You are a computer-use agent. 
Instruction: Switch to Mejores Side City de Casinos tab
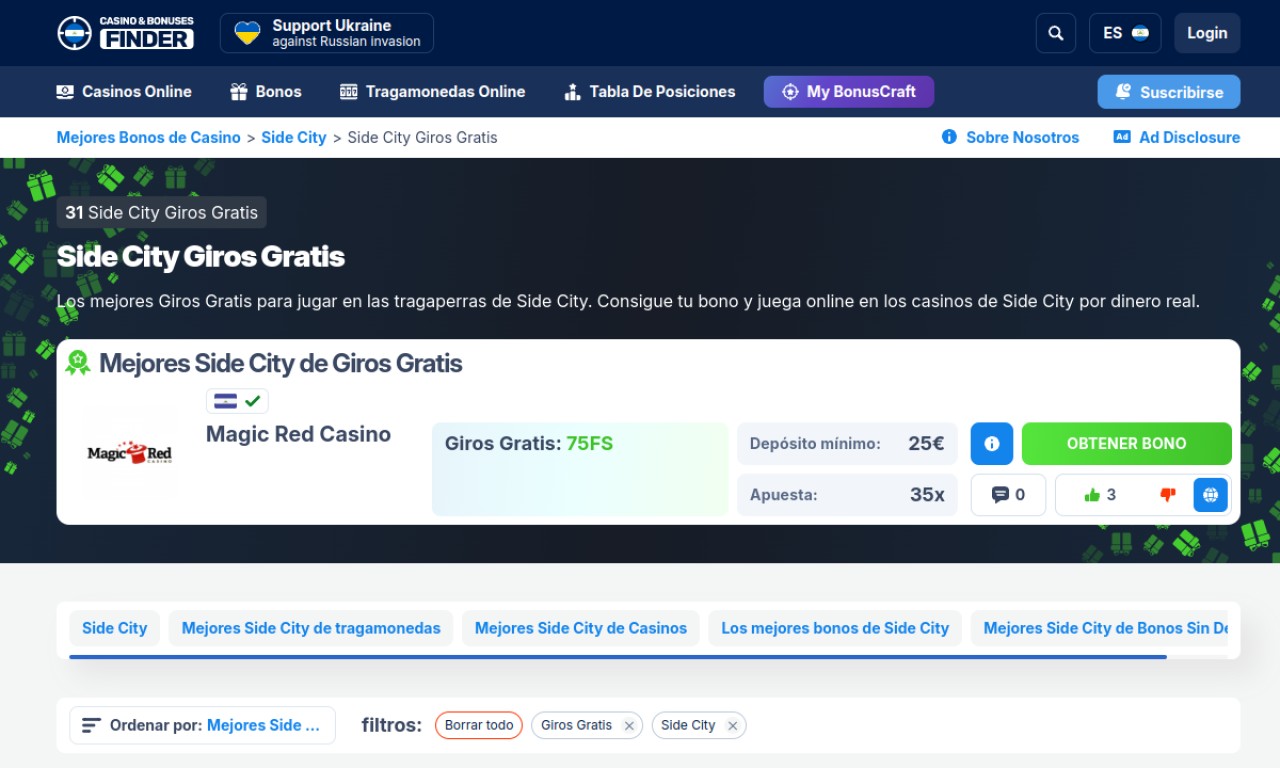click(x=580, y=628)
